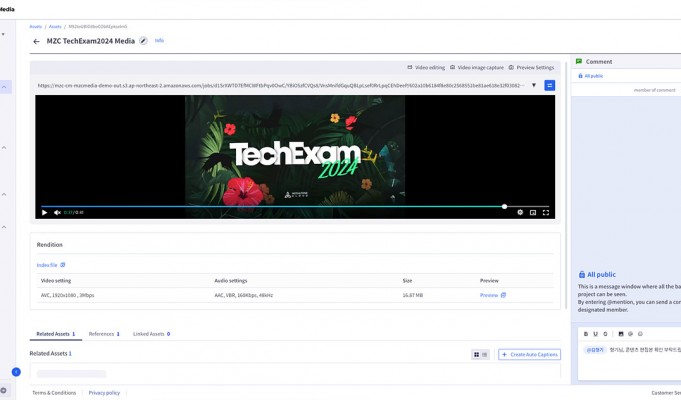
Task: Unmute the video player volume
Action: click(x=57, y=212)
